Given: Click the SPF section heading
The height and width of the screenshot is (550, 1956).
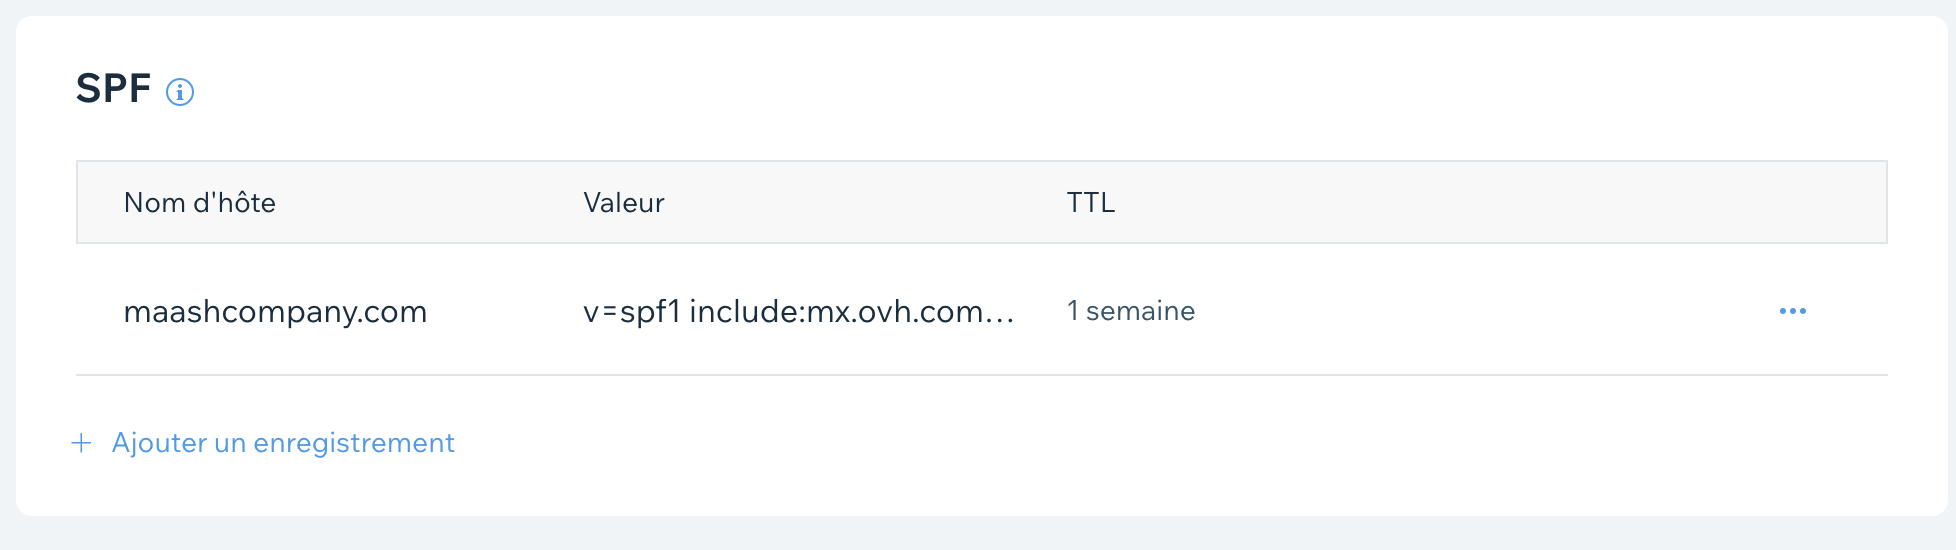Looking at the screenshot, I should pyautogui.click(x=114, y=89).
